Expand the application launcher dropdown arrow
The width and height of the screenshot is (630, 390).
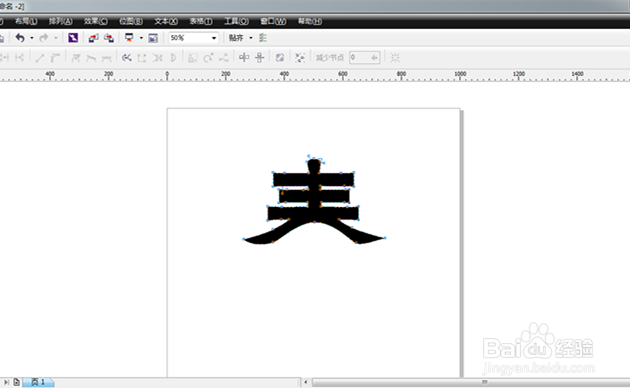[141, 38]
